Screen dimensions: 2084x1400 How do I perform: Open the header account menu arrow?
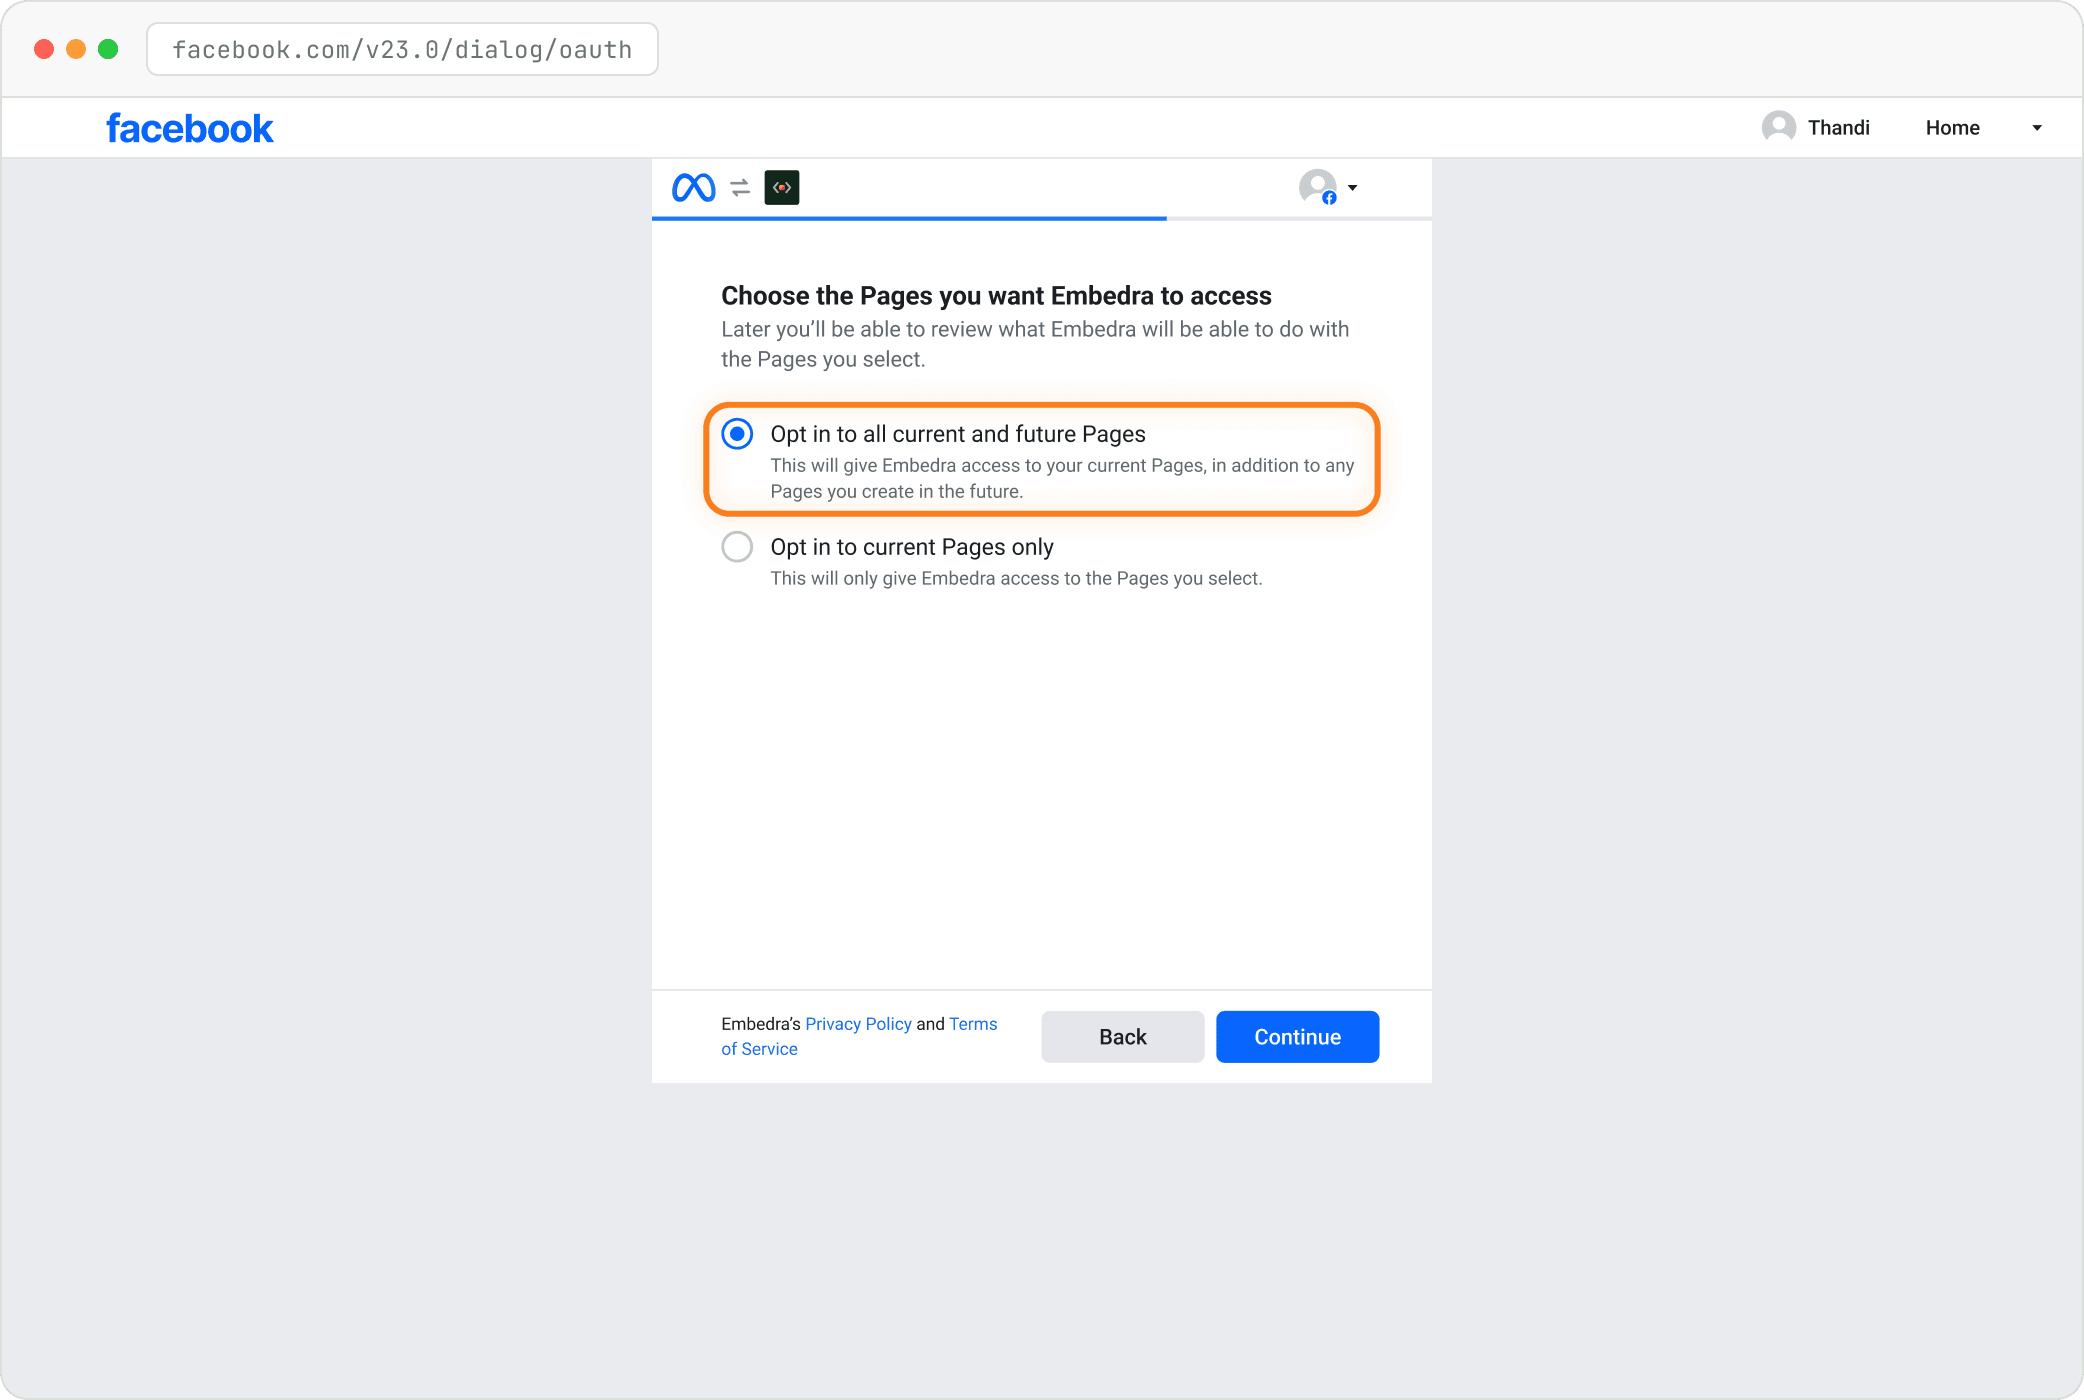pyautogui.click(x=2037, y=128)
